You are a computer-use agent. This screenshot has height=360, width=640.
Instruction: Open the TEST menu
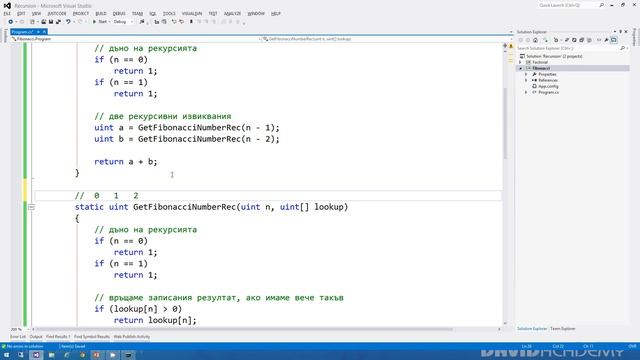(x=213, y=13)
